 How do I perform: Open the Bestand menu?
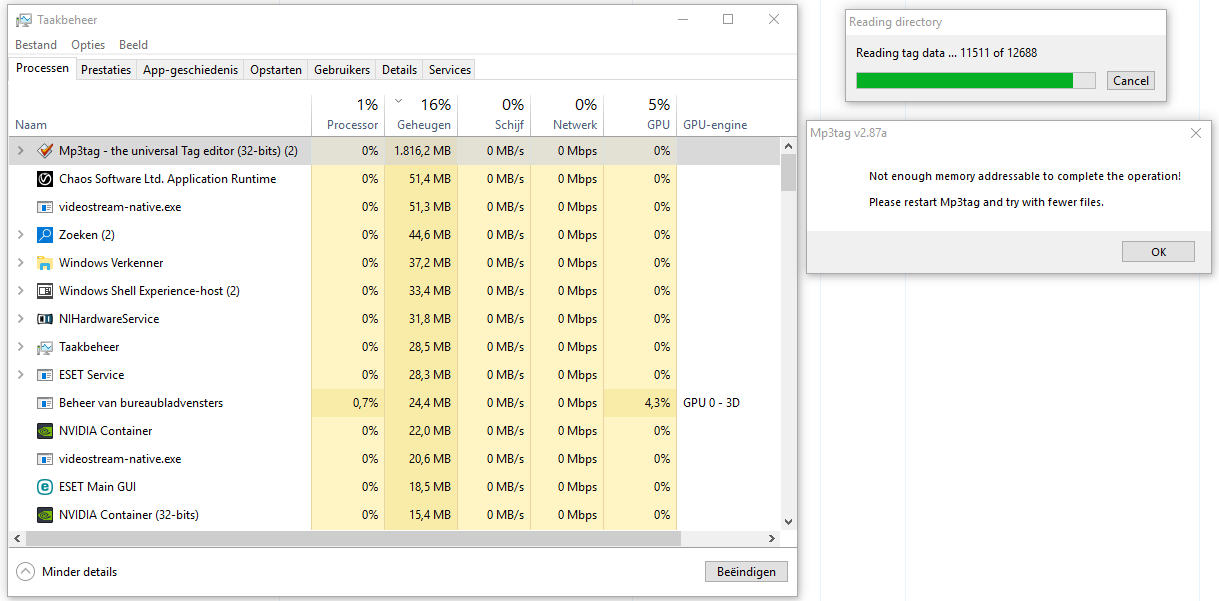coord(36,45)
